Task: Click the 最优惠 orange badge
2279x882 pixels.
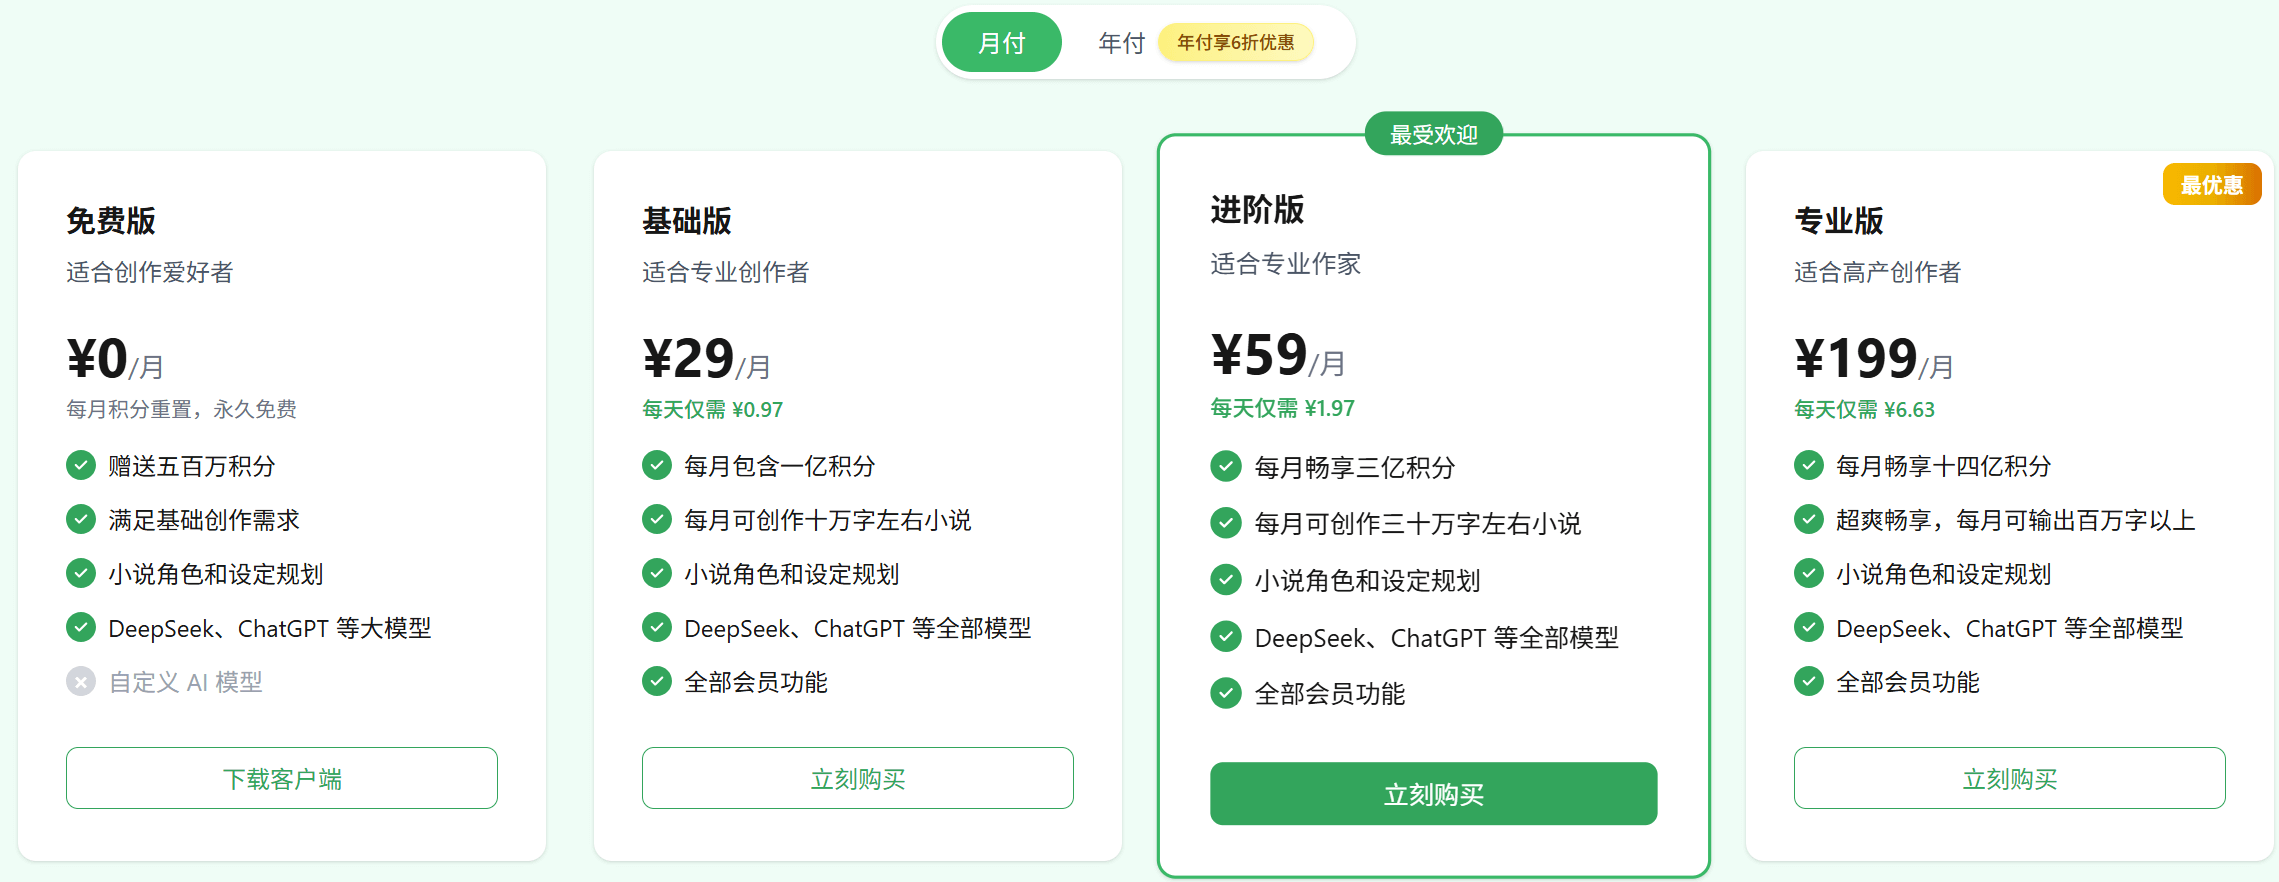Action: click(2211, 185)
